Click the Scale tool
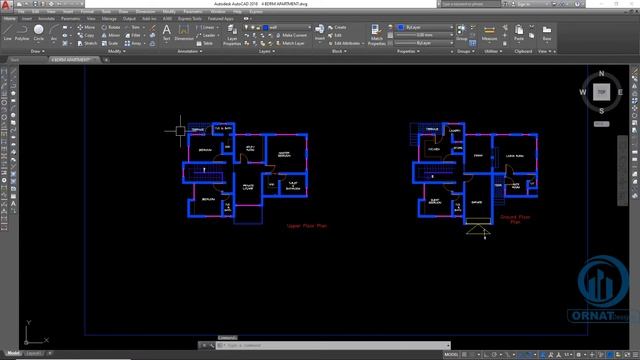This screenshot has height=360, width=640. coord(110,43)
